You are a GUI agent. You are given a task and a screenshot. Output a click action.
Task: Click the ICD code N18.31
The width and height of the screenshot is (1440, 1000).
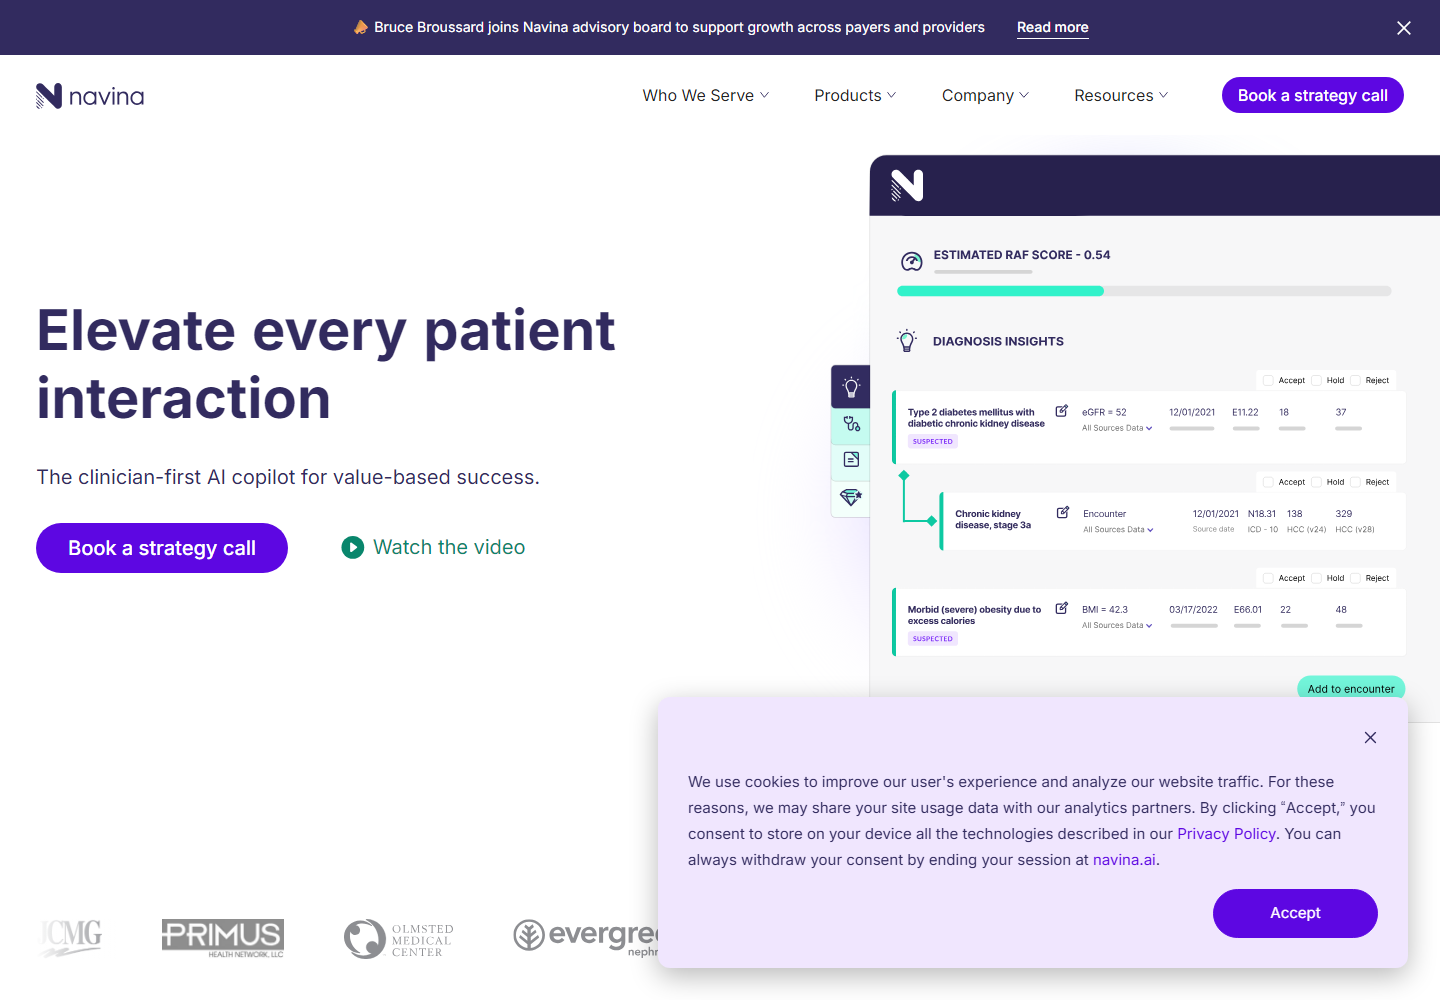(x=1262, y=514)
